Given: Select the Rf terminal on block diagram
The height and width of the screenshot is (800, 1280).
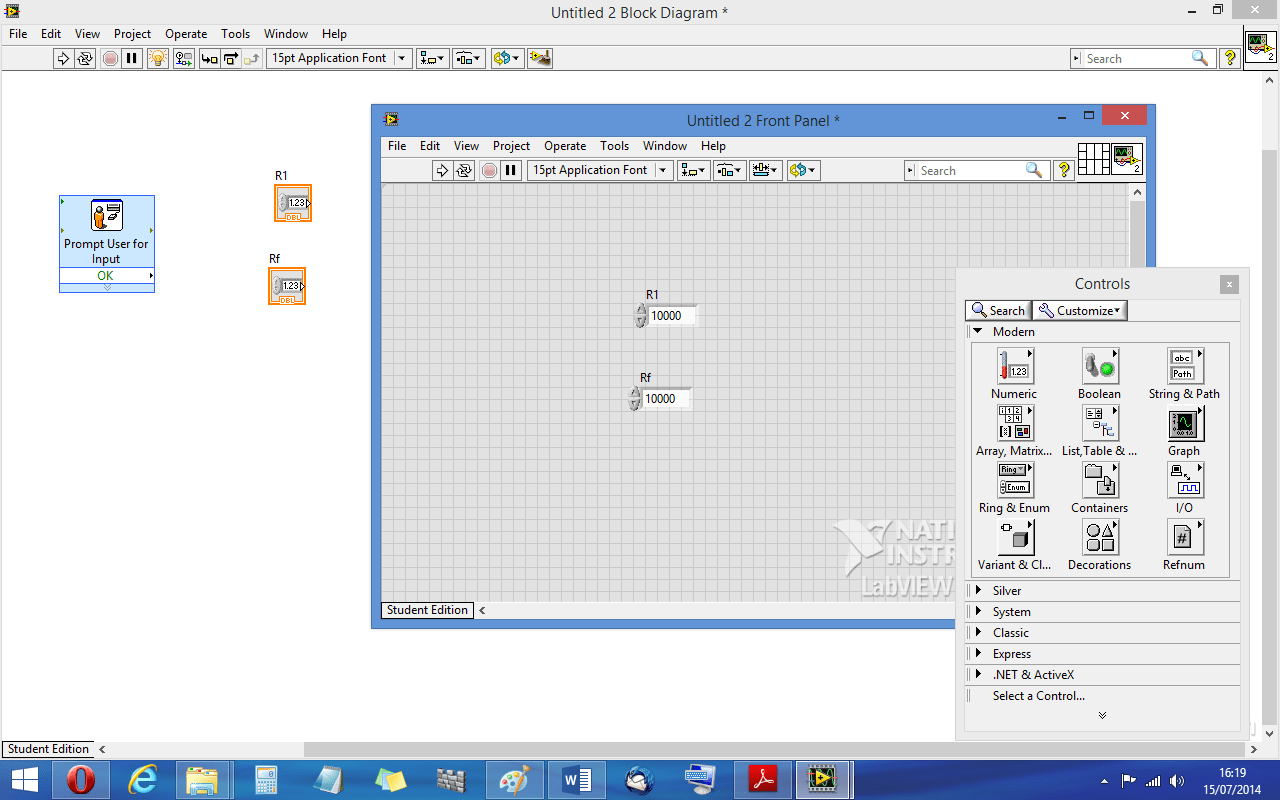Looking at the screenshot, I should [x=287, y=286].
